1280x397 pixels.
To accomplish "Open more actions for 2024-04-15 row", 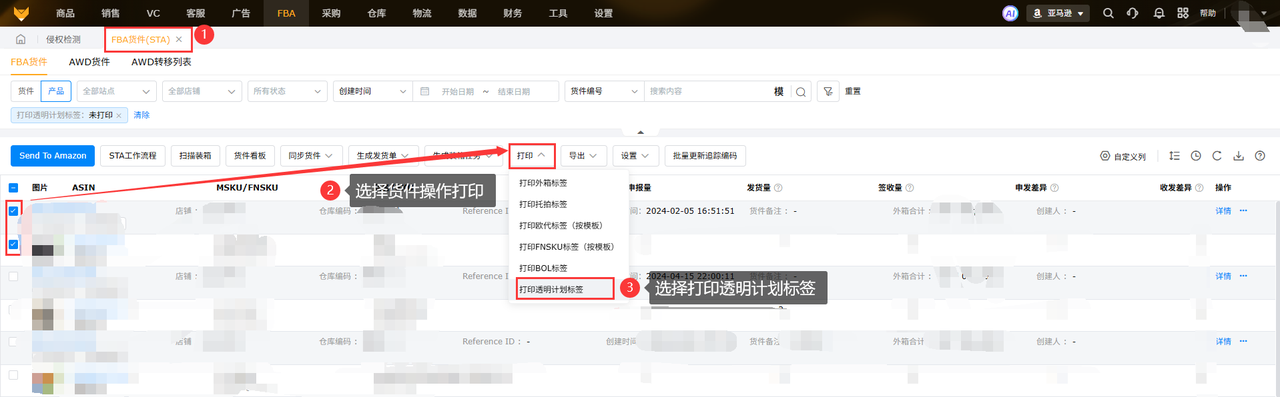I will click(1244, 276).
